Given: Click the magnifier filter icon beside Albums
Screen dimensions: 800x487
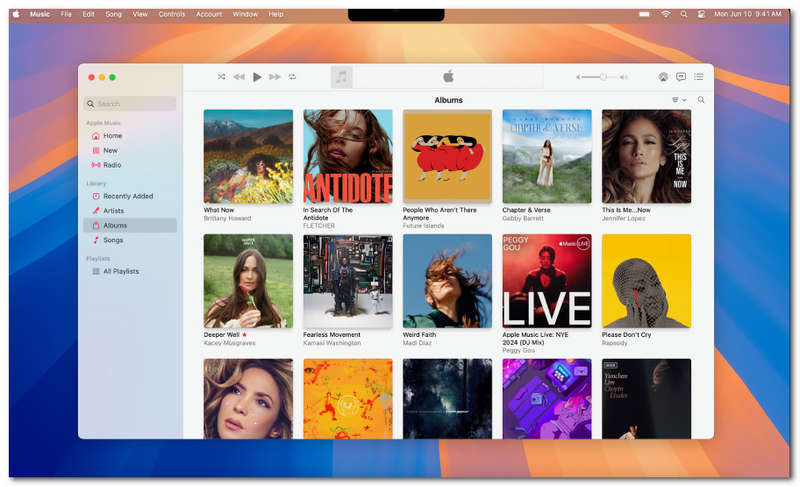Looking at the screenshot, I should (x=701, y=100).
